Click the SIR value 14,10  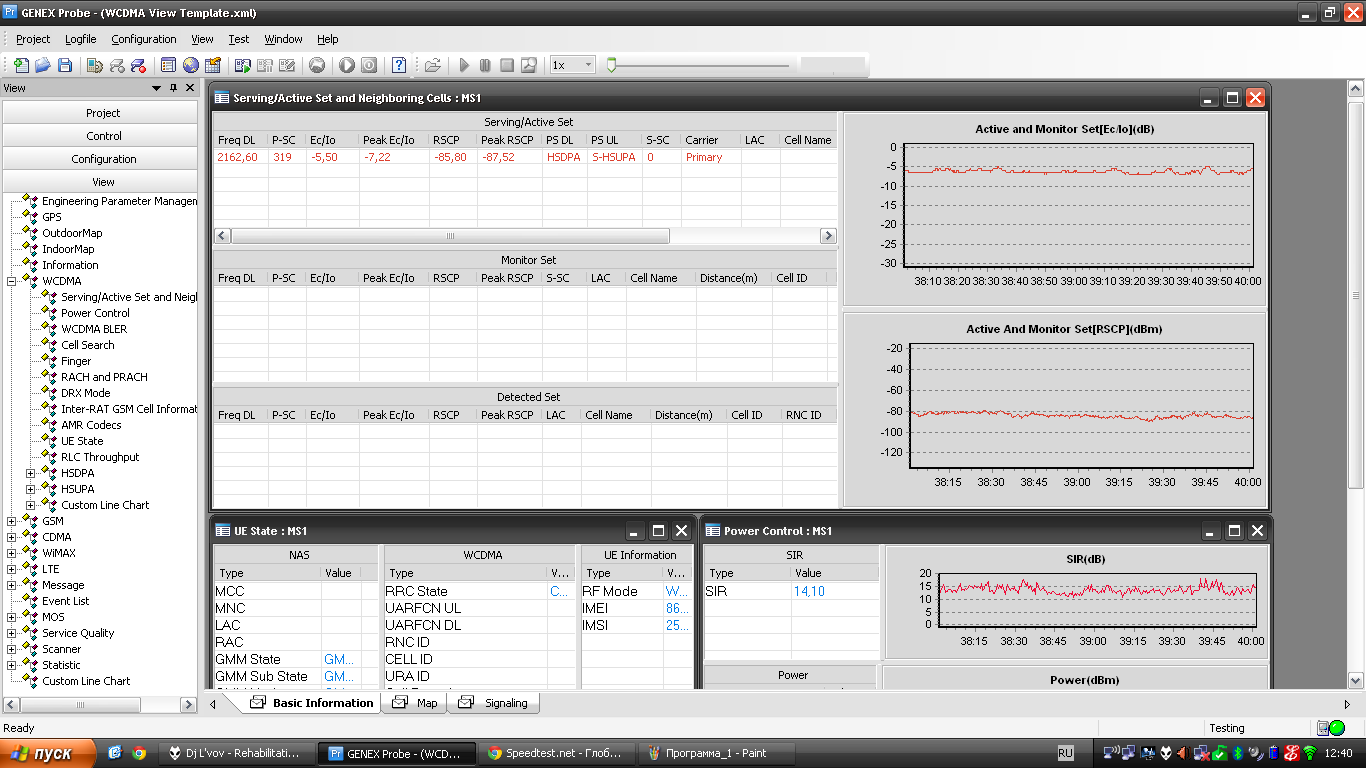click(x=809, y=591)
